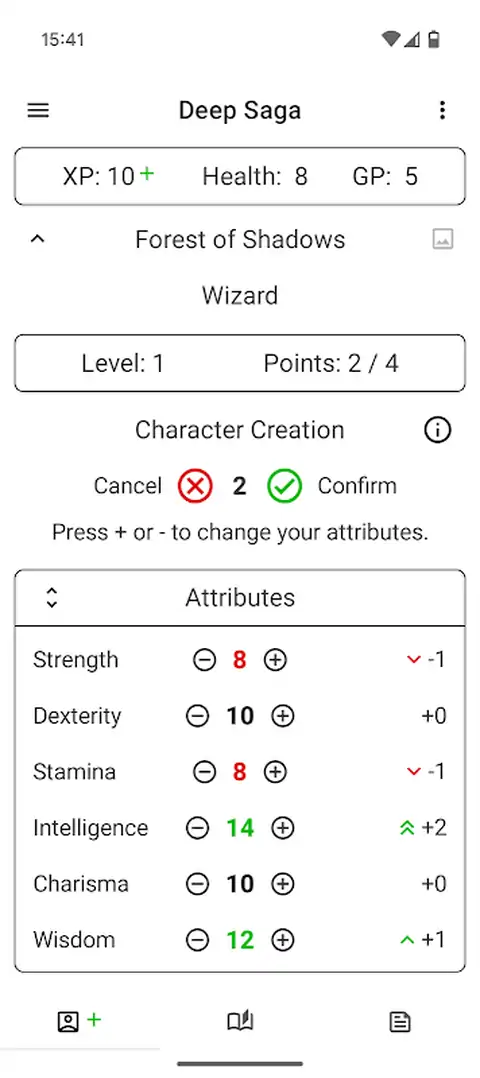Confirm attributes with green checkmark icon
The image size is (480, 1078).
285,486
